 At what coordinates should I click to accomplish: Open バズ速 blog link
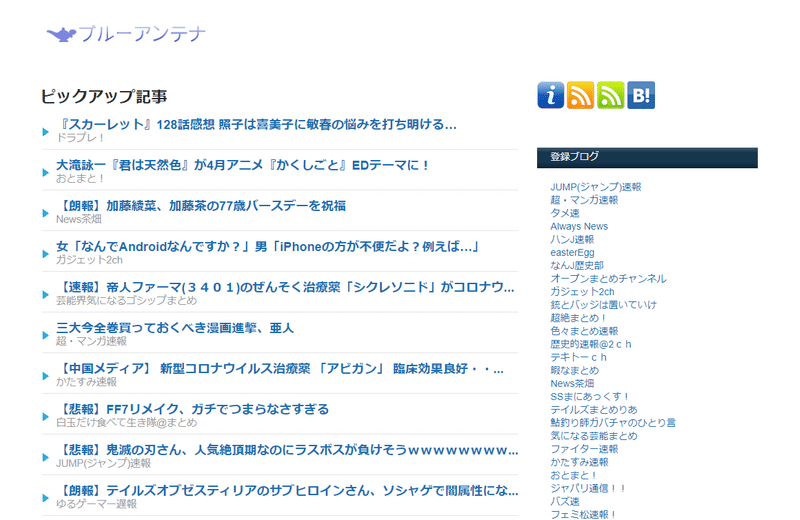[x=564, y=501]
